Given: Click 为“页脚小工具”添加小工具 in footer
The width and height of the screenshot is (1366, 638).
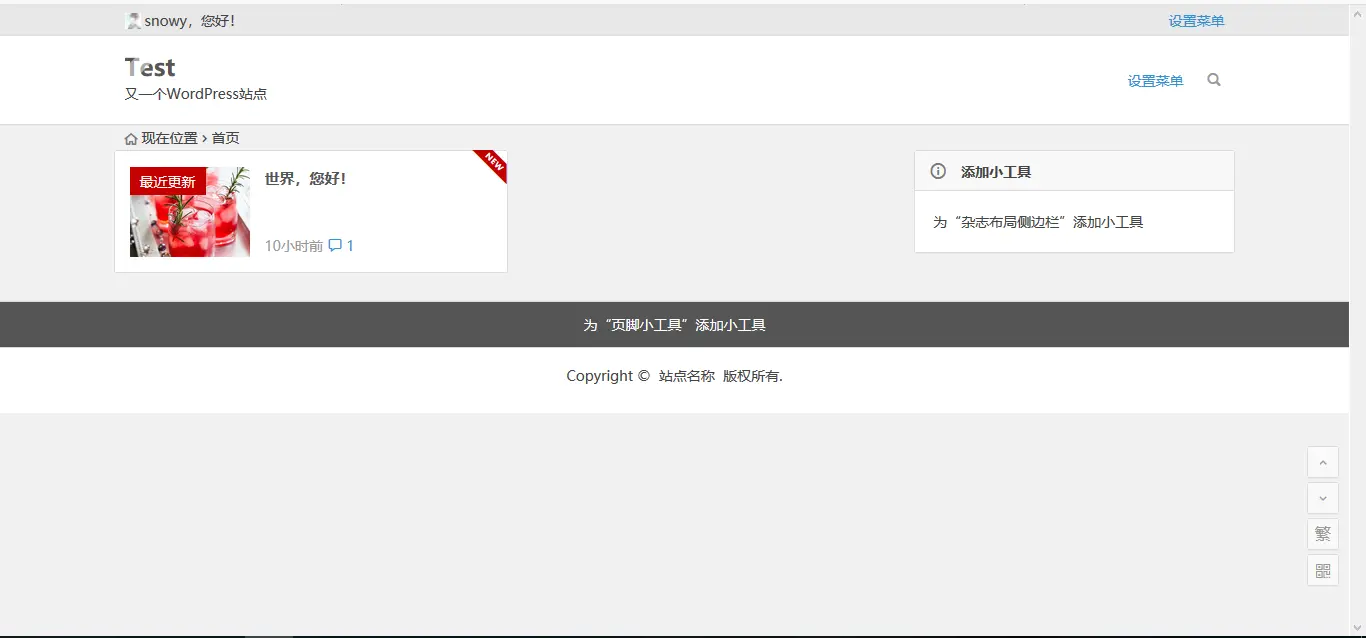Looking at the screenshot, I should (x=674, y=325).
